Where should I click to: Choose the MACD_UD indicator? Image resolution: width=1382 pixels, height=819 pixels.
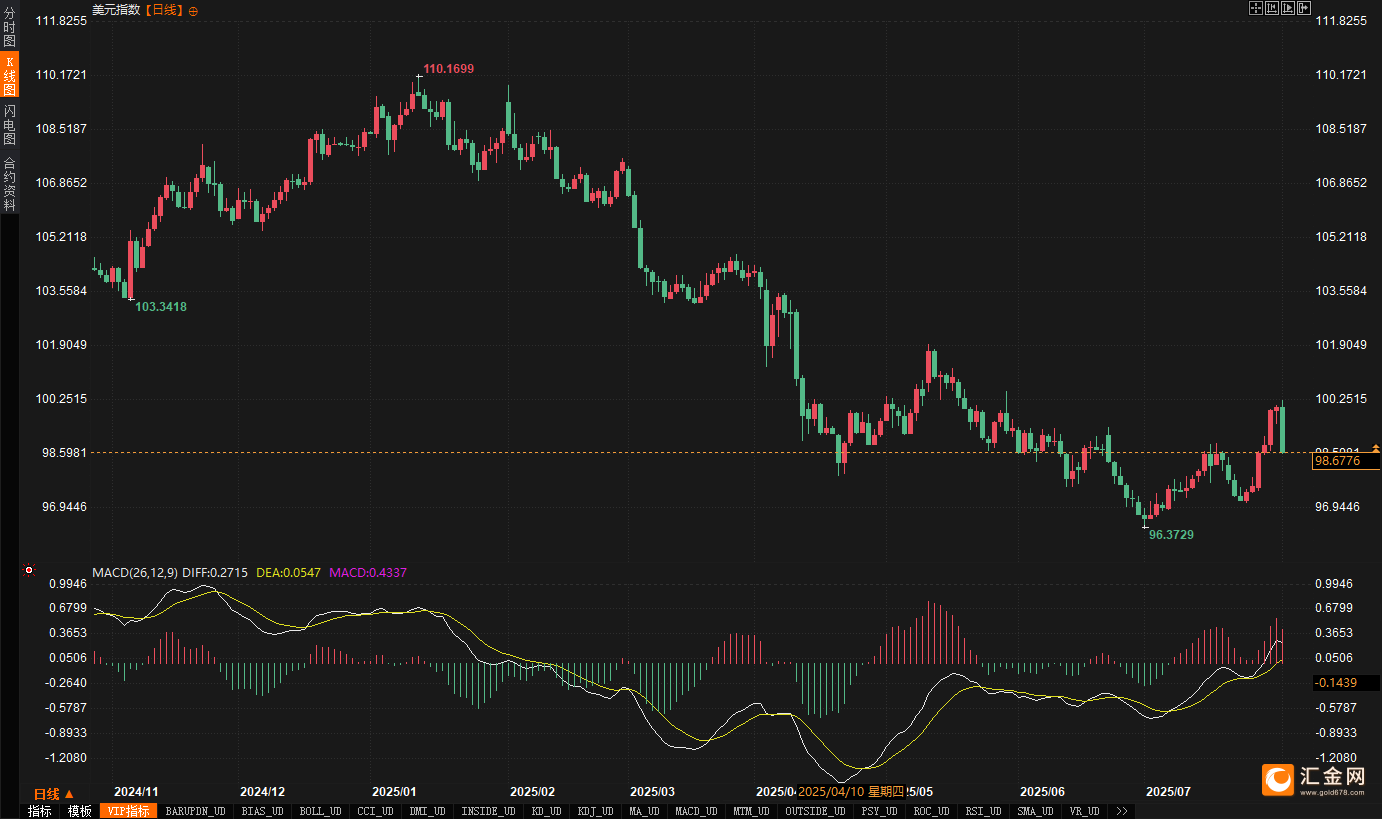696,811
